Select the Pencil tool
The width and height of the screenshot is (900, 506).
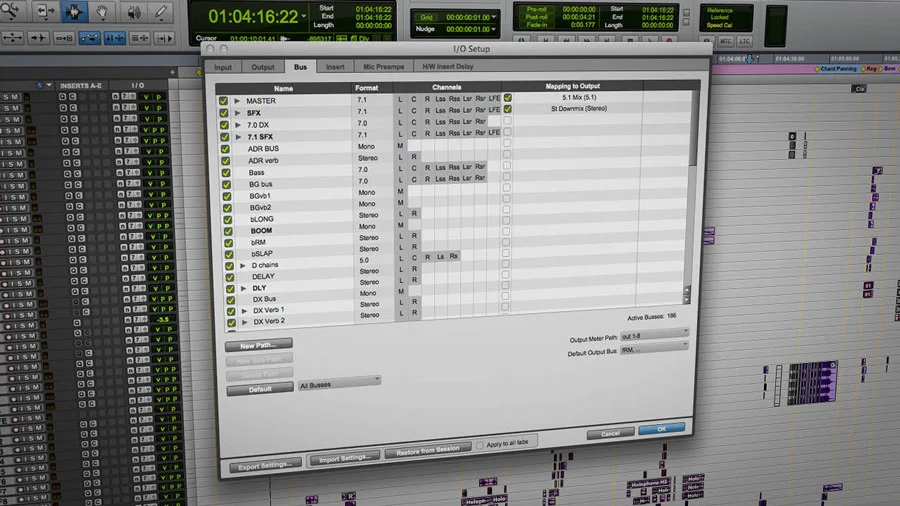click(161, 11)
